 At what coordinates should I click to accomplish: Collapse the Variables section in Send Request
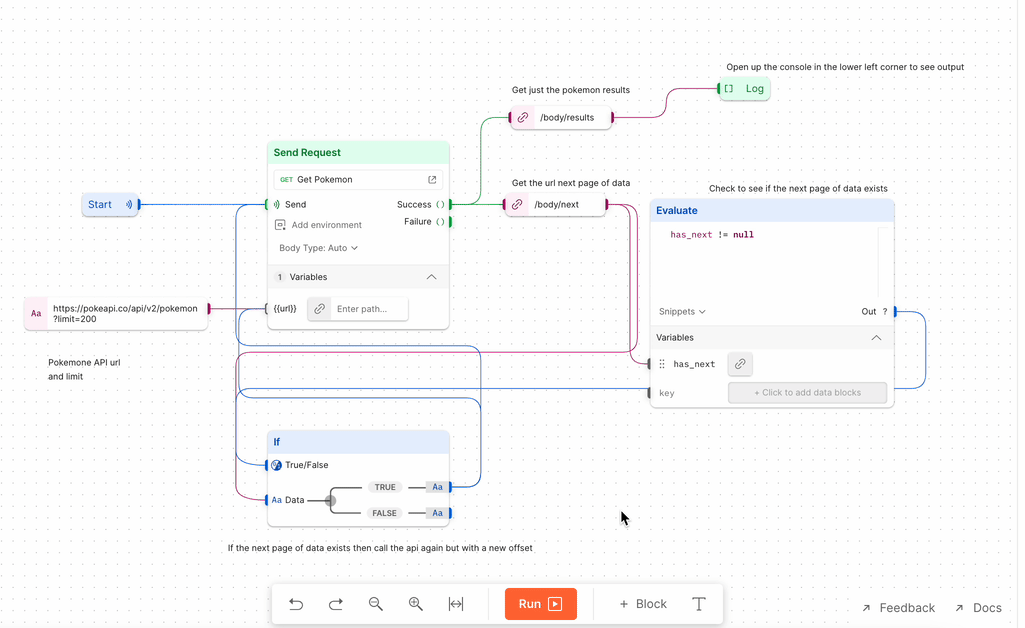click(x=431, y=277)
